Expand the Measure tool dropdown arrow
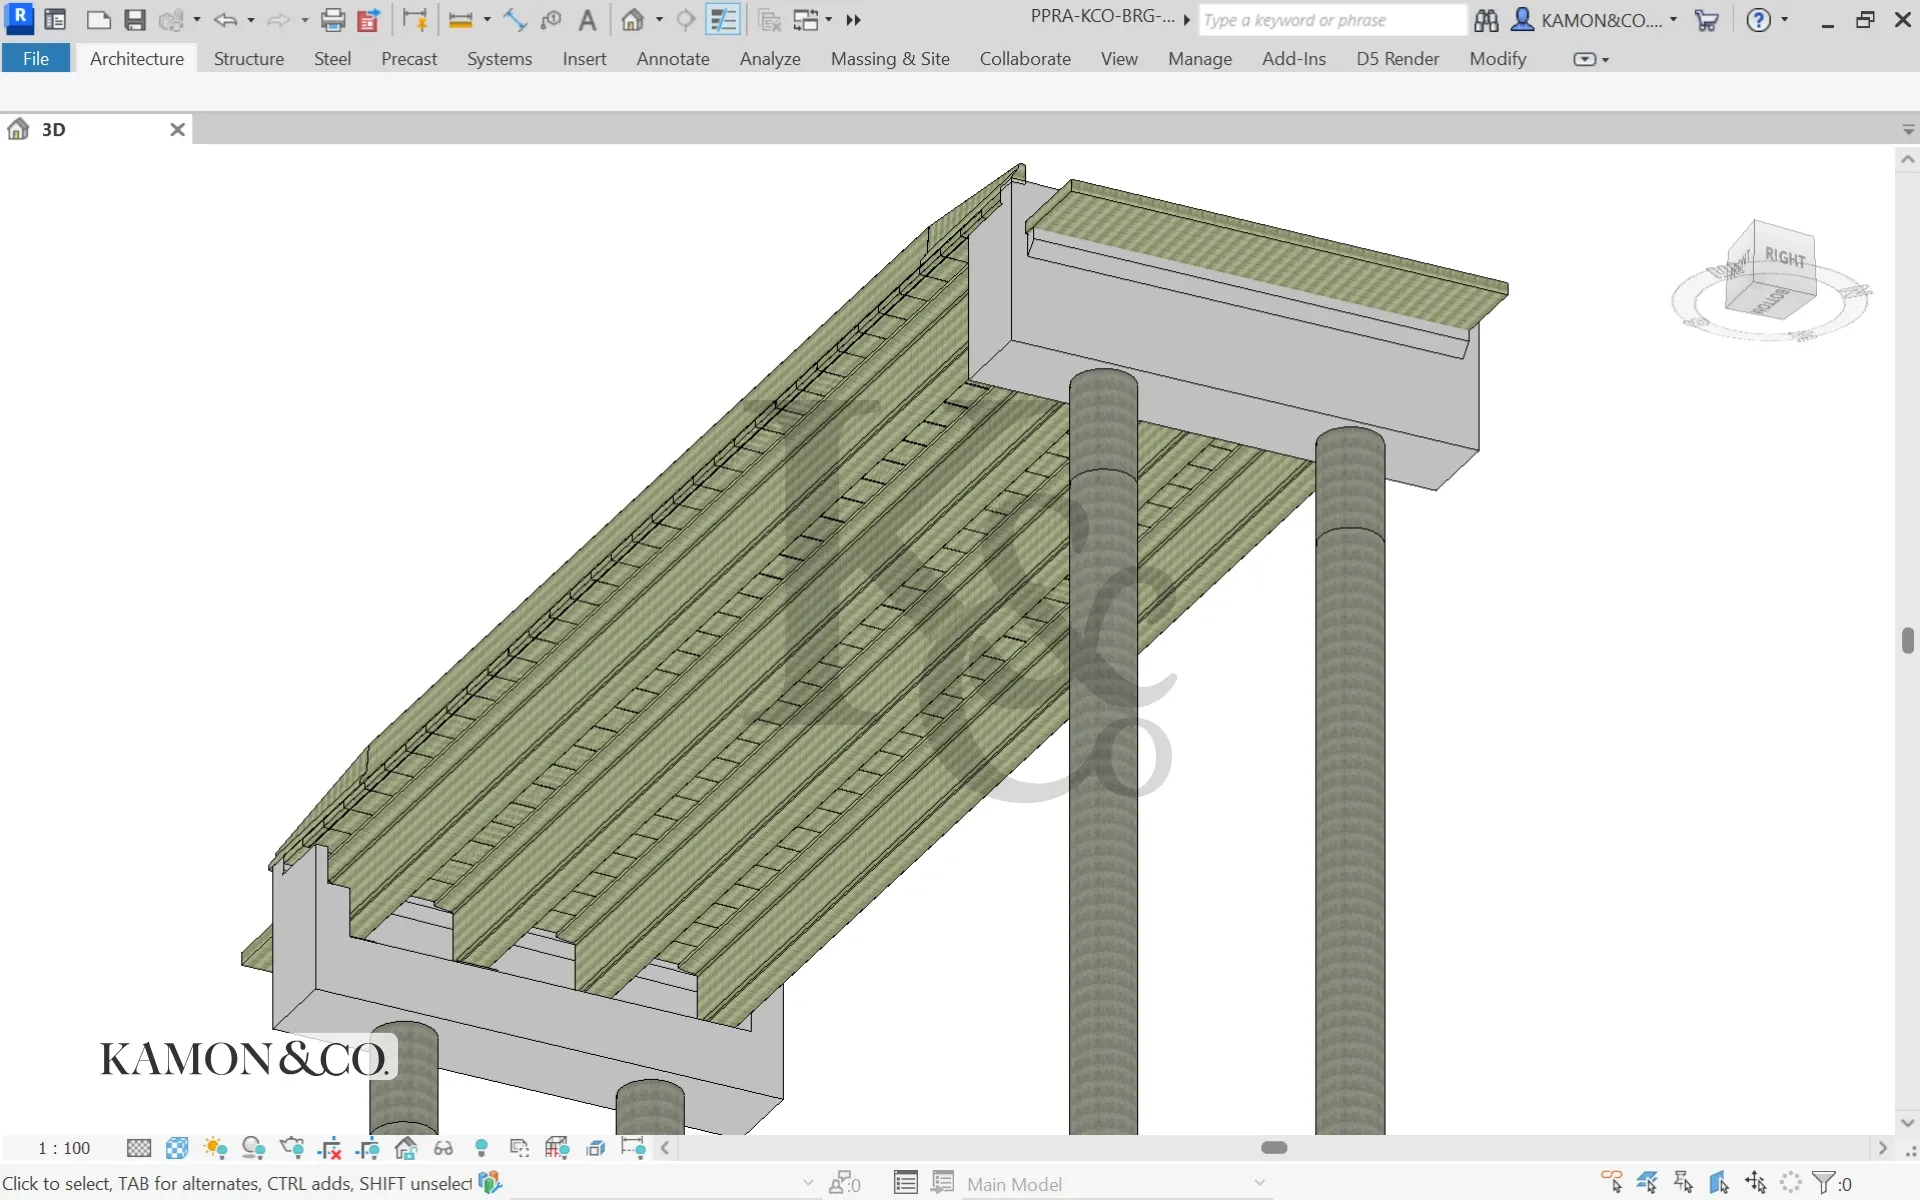Image resolution: width=1920 pixels, height=1200 pixels. [487, 20]
